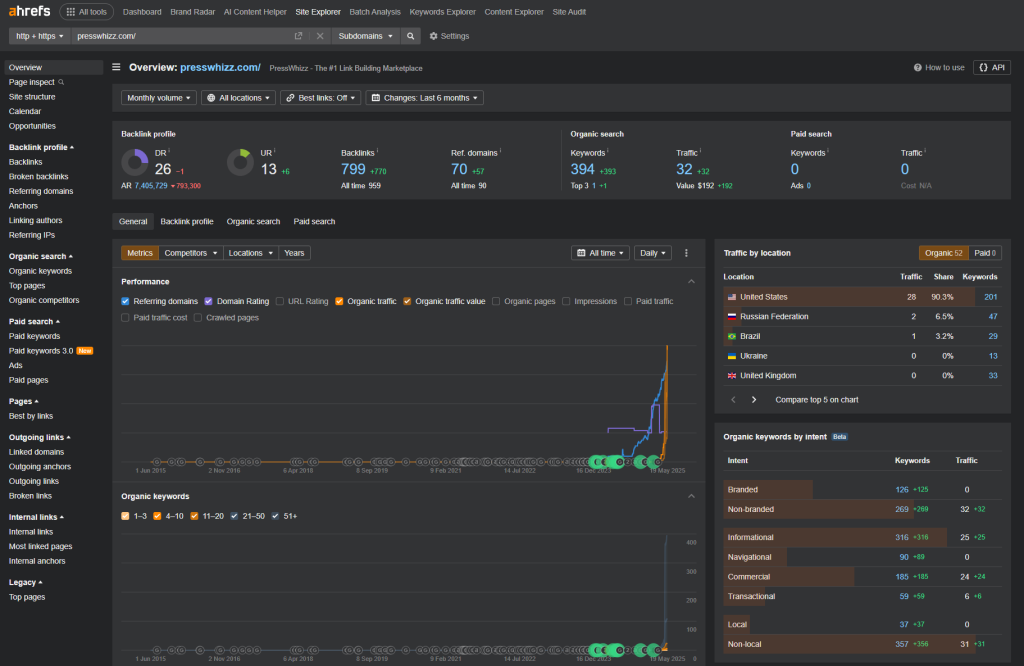The height and width of the screenshot is (666, 1024).
Task: Enable Impressions checkbox
Action: (566, 302)
